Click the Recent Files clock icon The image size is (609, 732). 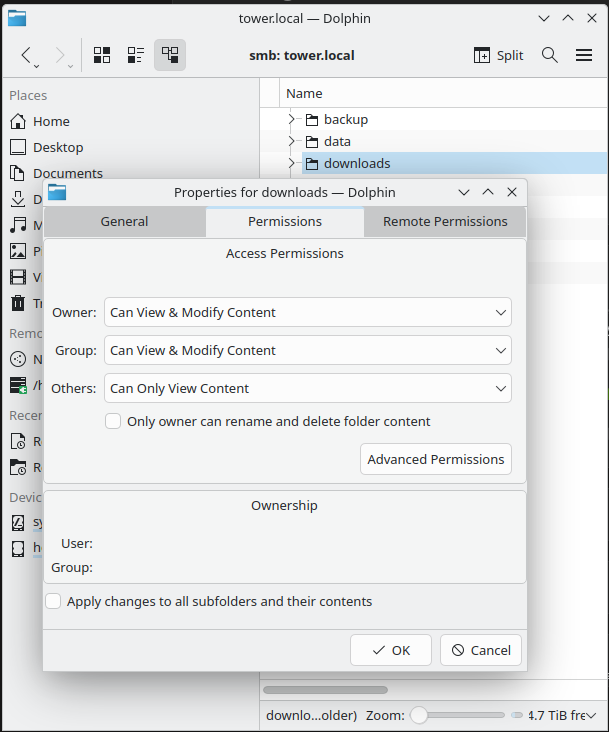pyautogui.click(x=18, y=441)
